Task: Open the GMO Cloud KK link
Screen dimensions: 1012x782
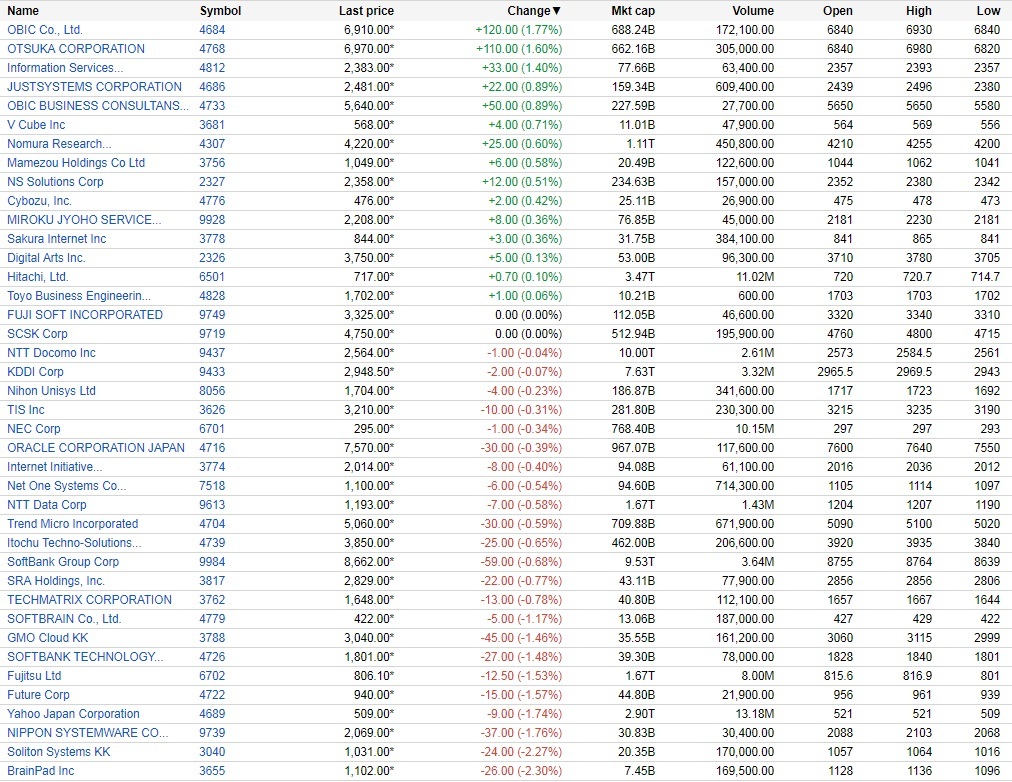Action: pos(47,638)
